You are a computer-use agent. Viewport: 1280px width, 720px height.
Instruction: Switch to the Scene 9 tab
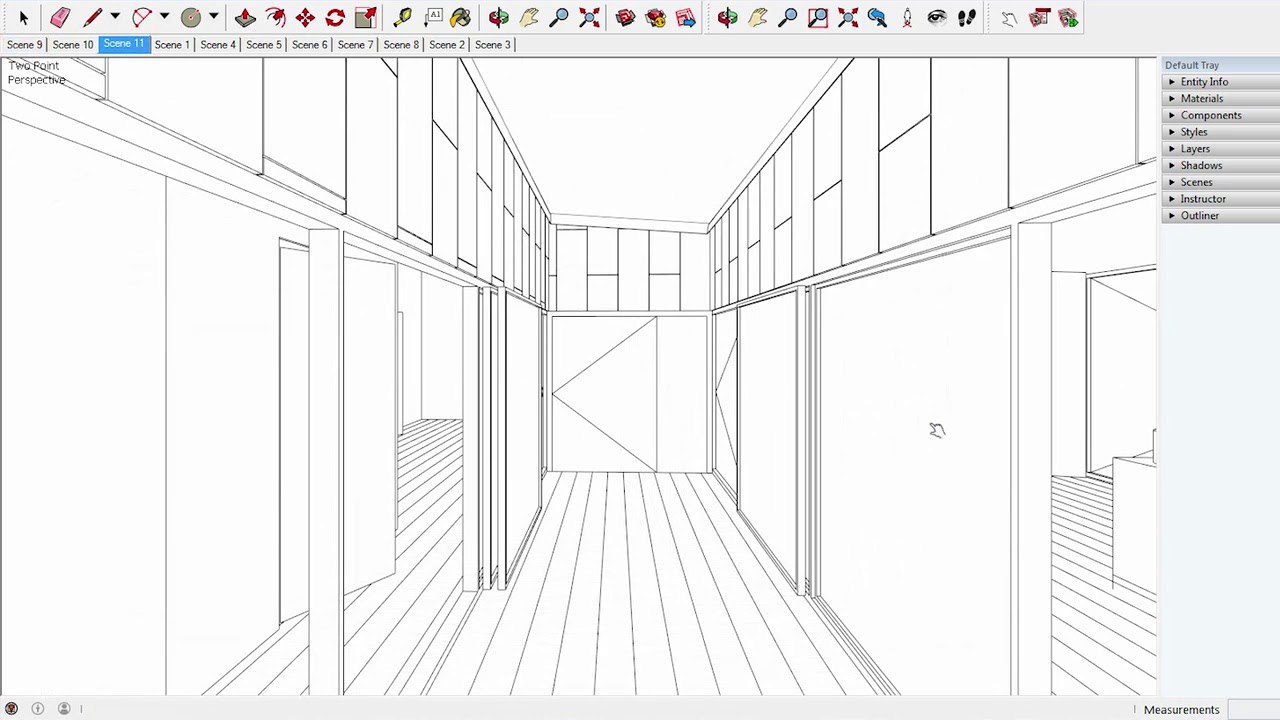point(25,44)
